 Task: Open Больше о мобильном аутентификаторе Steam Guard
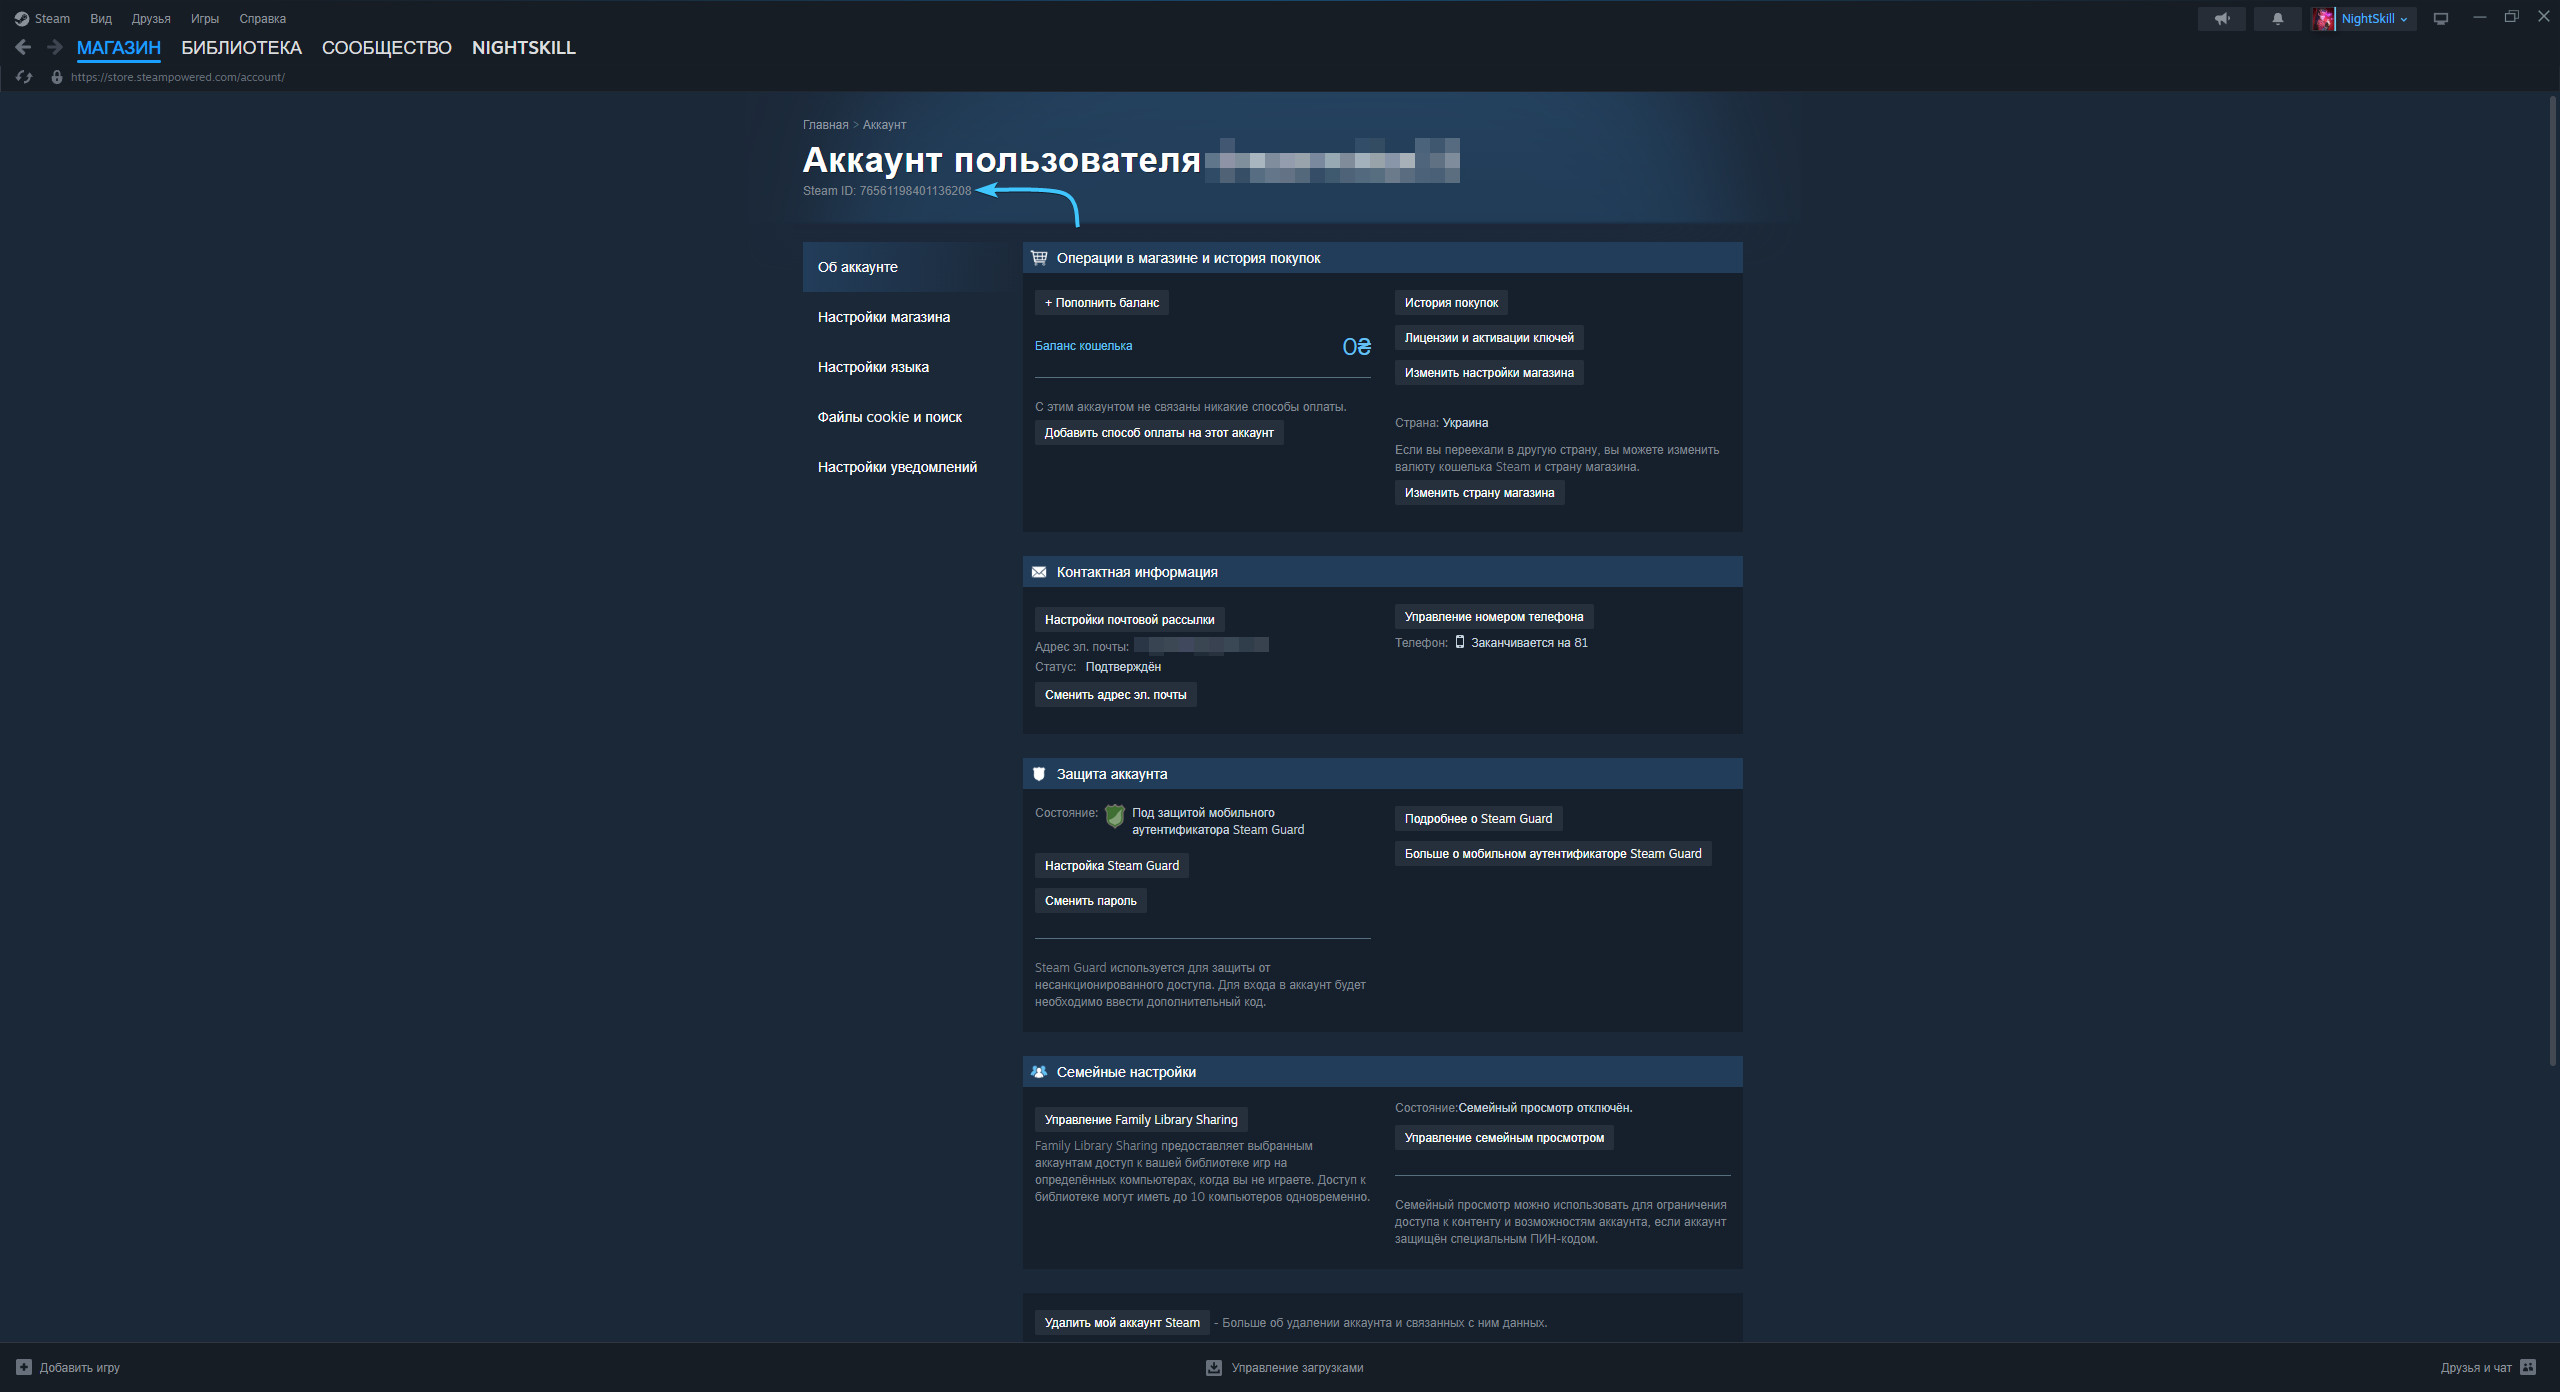coord(1552,854)
